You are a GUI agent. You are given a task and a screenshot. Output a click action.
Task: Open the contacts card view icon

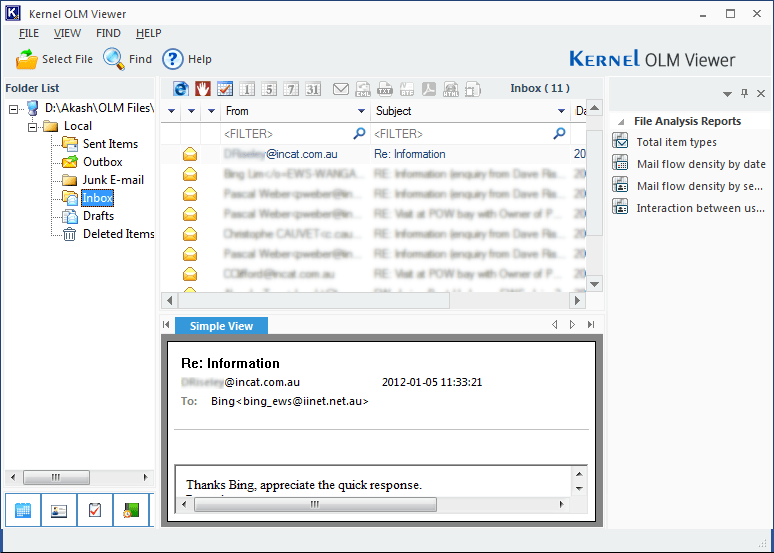59,510
